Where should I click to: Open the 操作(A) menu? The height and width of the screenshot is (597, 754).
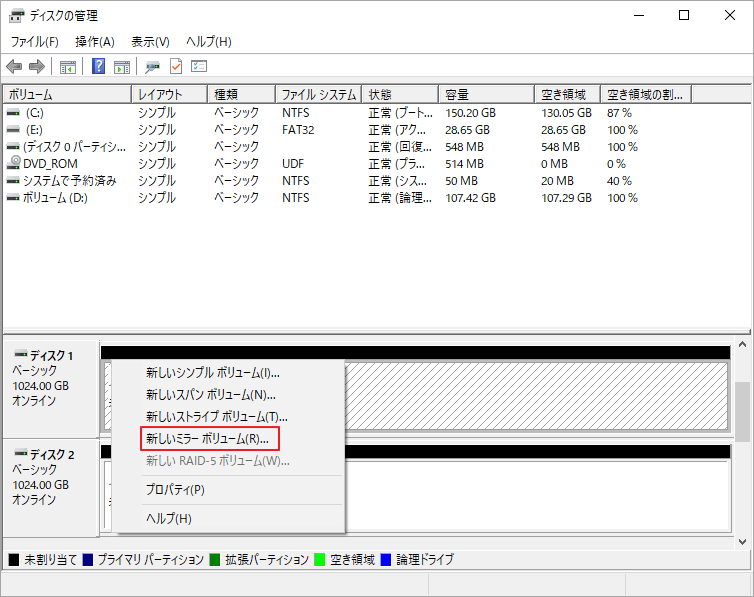(x=95, y=42)
